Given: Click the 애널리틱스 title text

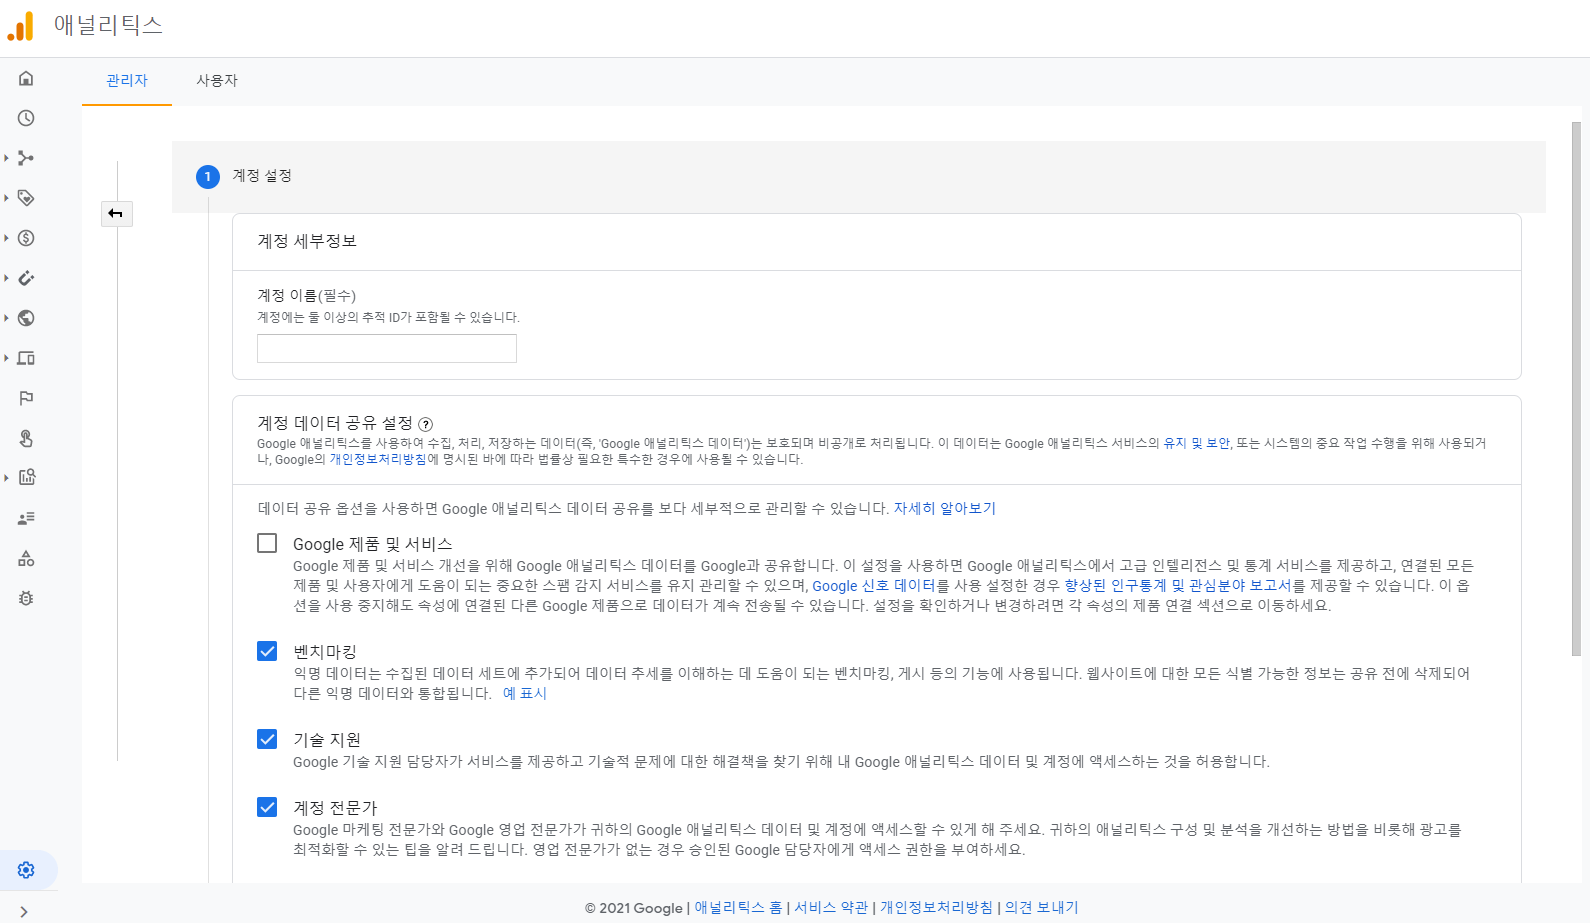Looking at the screenshot, I should [x=108, y=25].
